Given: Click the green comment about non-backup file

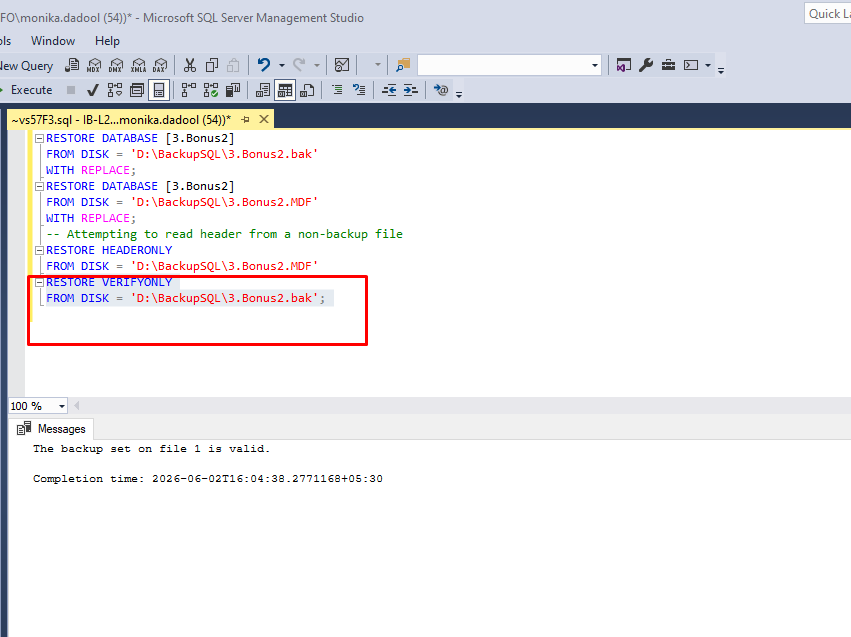Looking at the screenshot, I should coord(224,234).
